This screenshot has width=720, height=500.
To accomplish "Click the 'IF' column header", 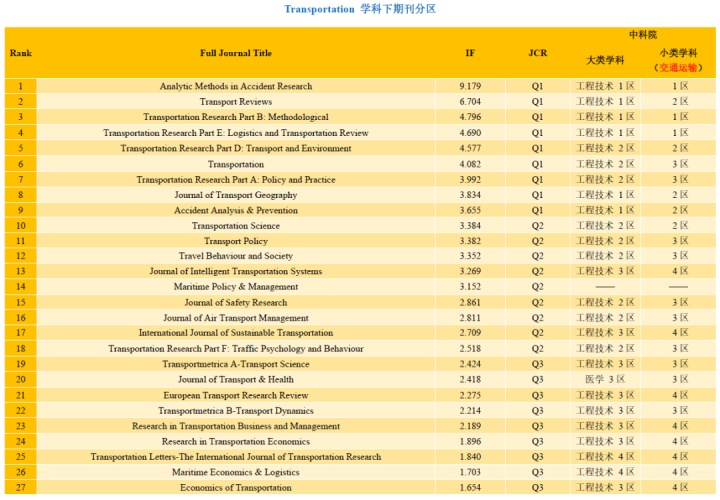I will (x=470, y=53).
